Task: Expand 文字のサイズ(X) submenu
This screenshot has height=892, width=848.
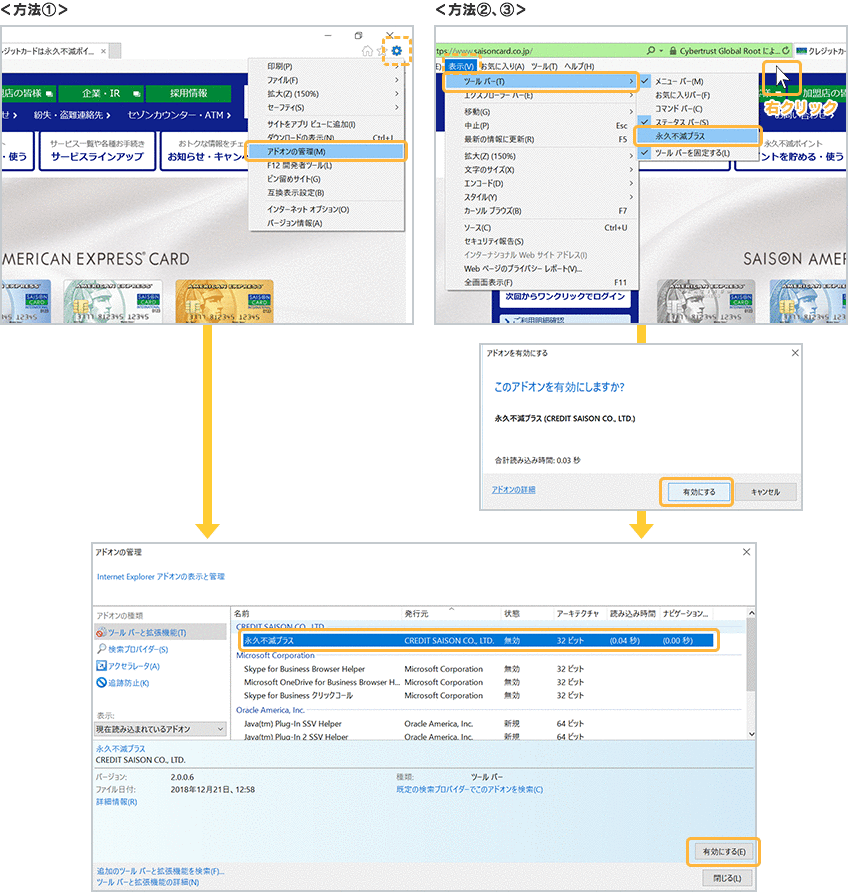Action: pos(541,170)
